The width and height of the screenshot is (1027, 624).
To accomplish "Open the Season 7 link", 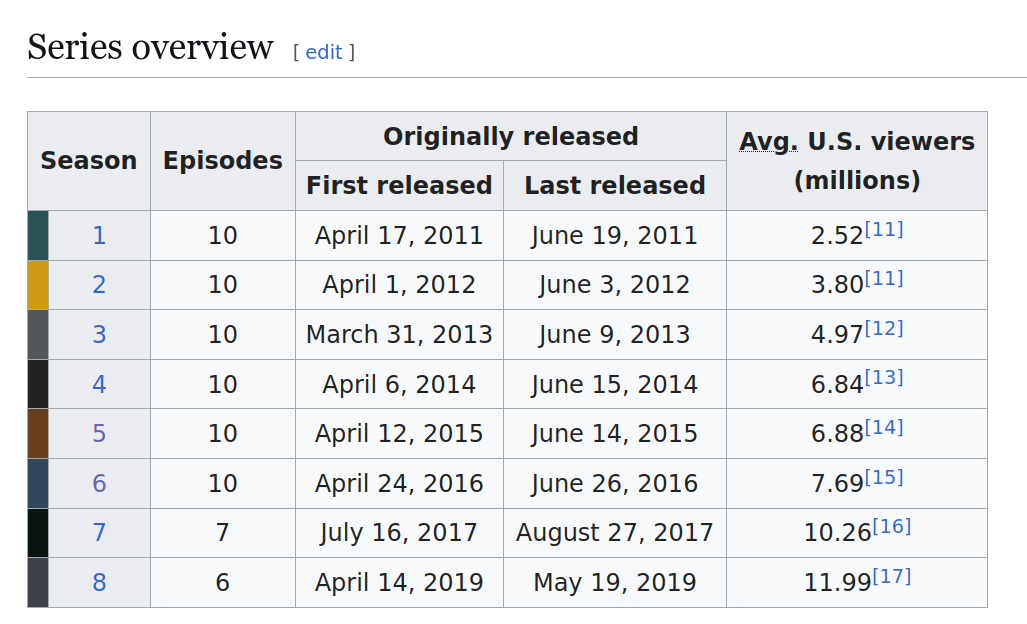I will tap(99, 532).
